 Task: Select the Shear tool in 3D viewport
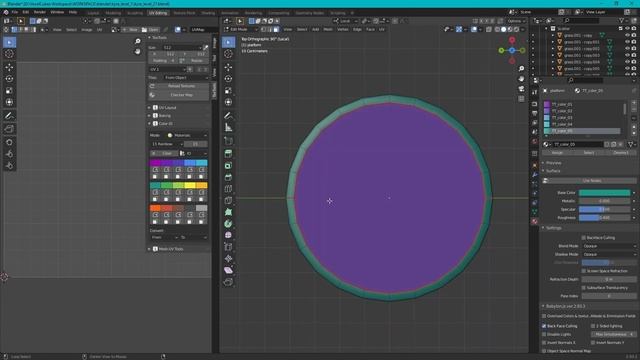tap(229, 270)
